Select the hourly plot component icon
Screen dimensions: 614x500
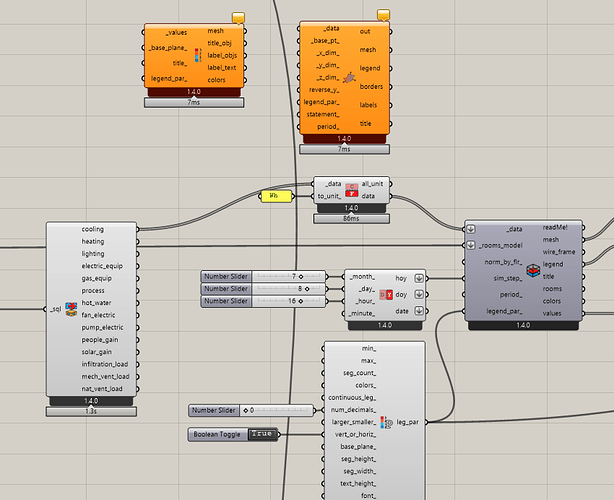[x=349, y=78]
